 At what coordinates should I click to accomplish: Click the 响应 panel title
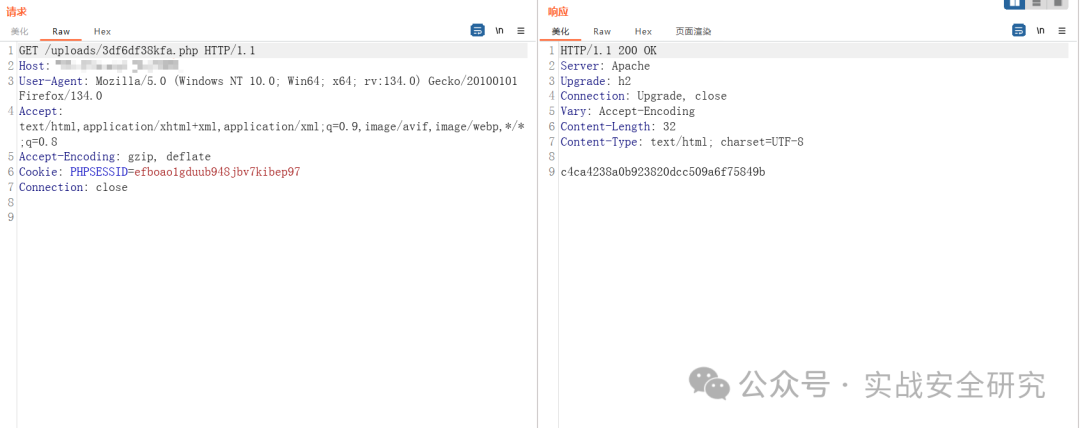[x=559, y=11]
